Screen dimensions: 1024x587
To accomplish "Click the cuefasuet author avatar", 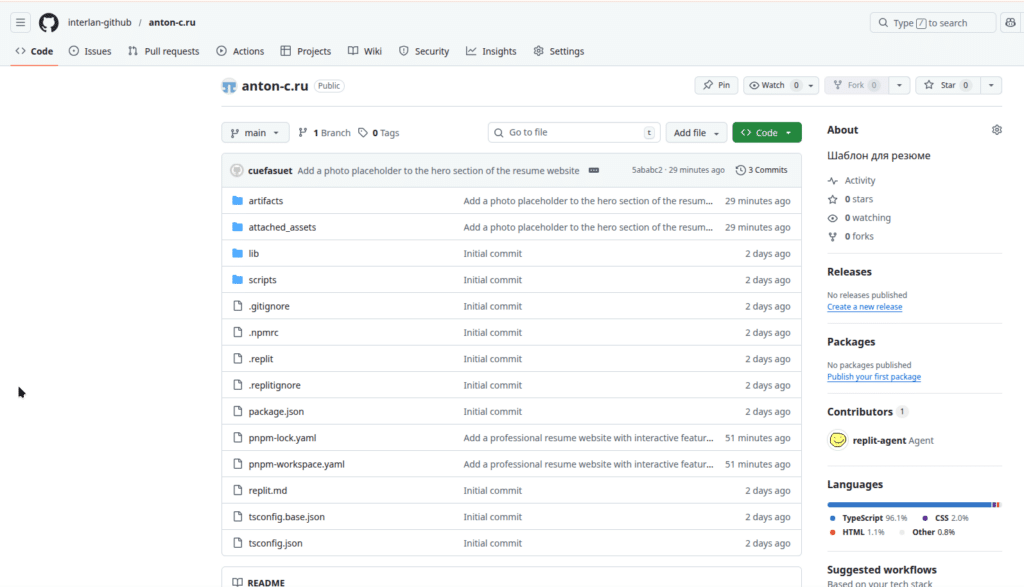I will 237,170.
